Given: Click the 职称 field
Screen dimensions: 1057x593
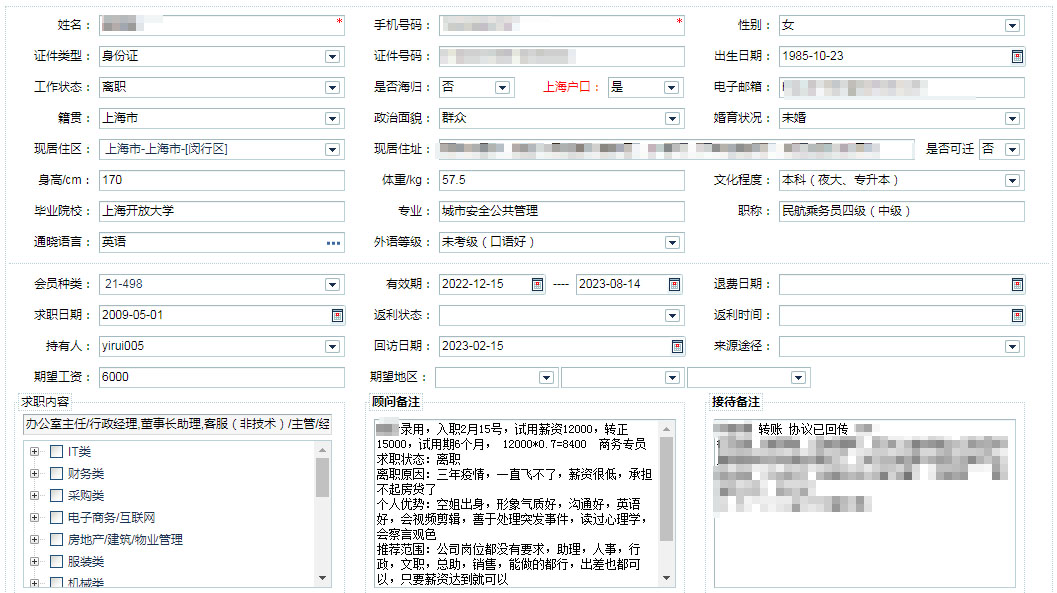Looking at the screenshot, I should click(x=902, y=212).
